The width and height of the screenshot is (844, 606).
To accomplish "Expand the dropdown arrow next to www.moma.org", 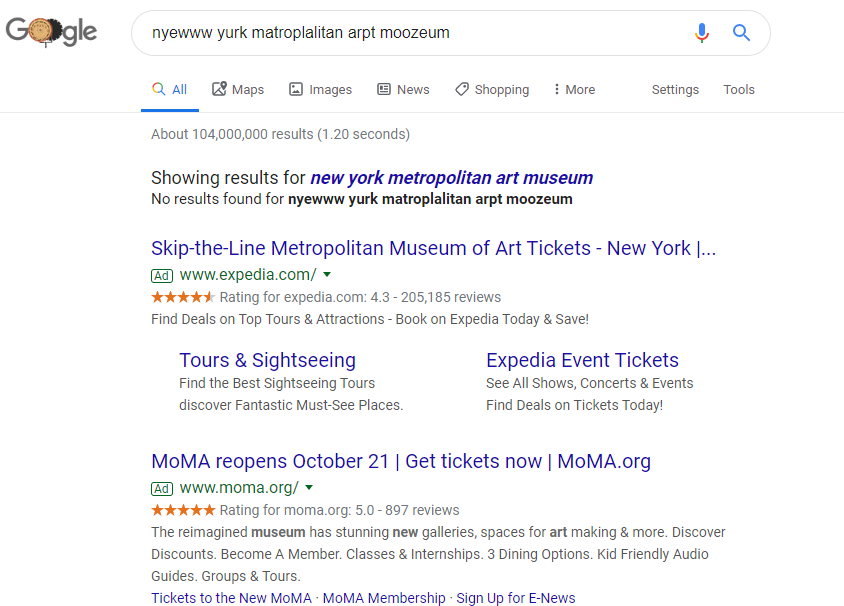I will coord(309,488).
